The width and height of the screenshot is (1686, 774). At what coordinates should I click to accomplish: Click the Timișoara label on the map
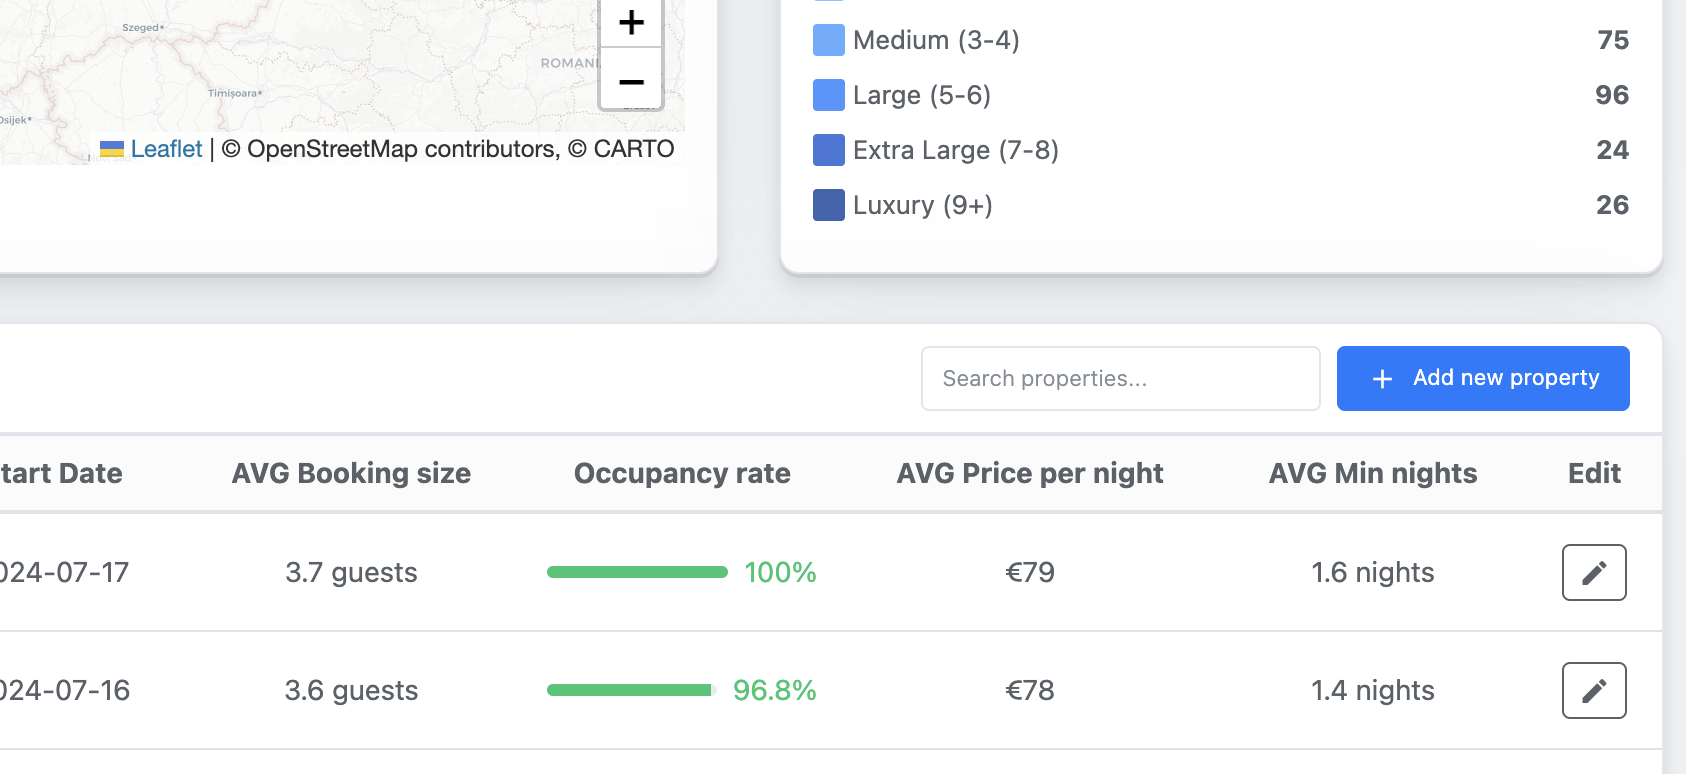tap(234, 93)
